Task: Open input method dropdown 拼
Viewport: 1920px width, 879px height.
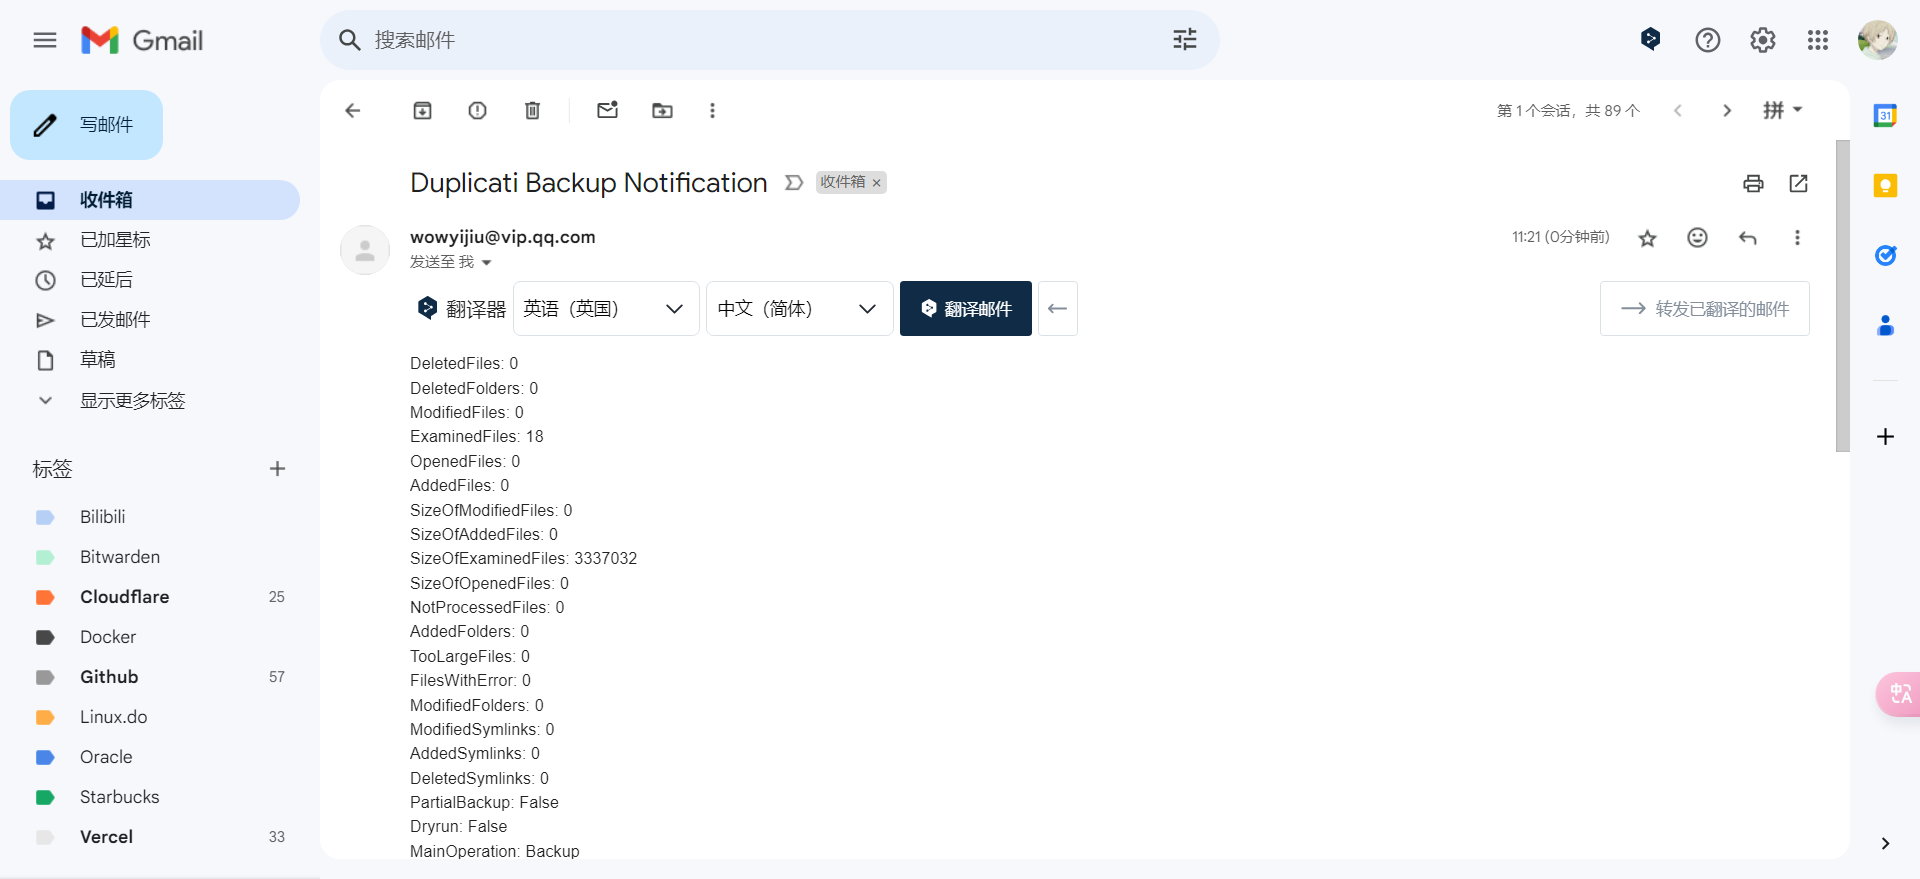Action: [x=1782, y=110]
